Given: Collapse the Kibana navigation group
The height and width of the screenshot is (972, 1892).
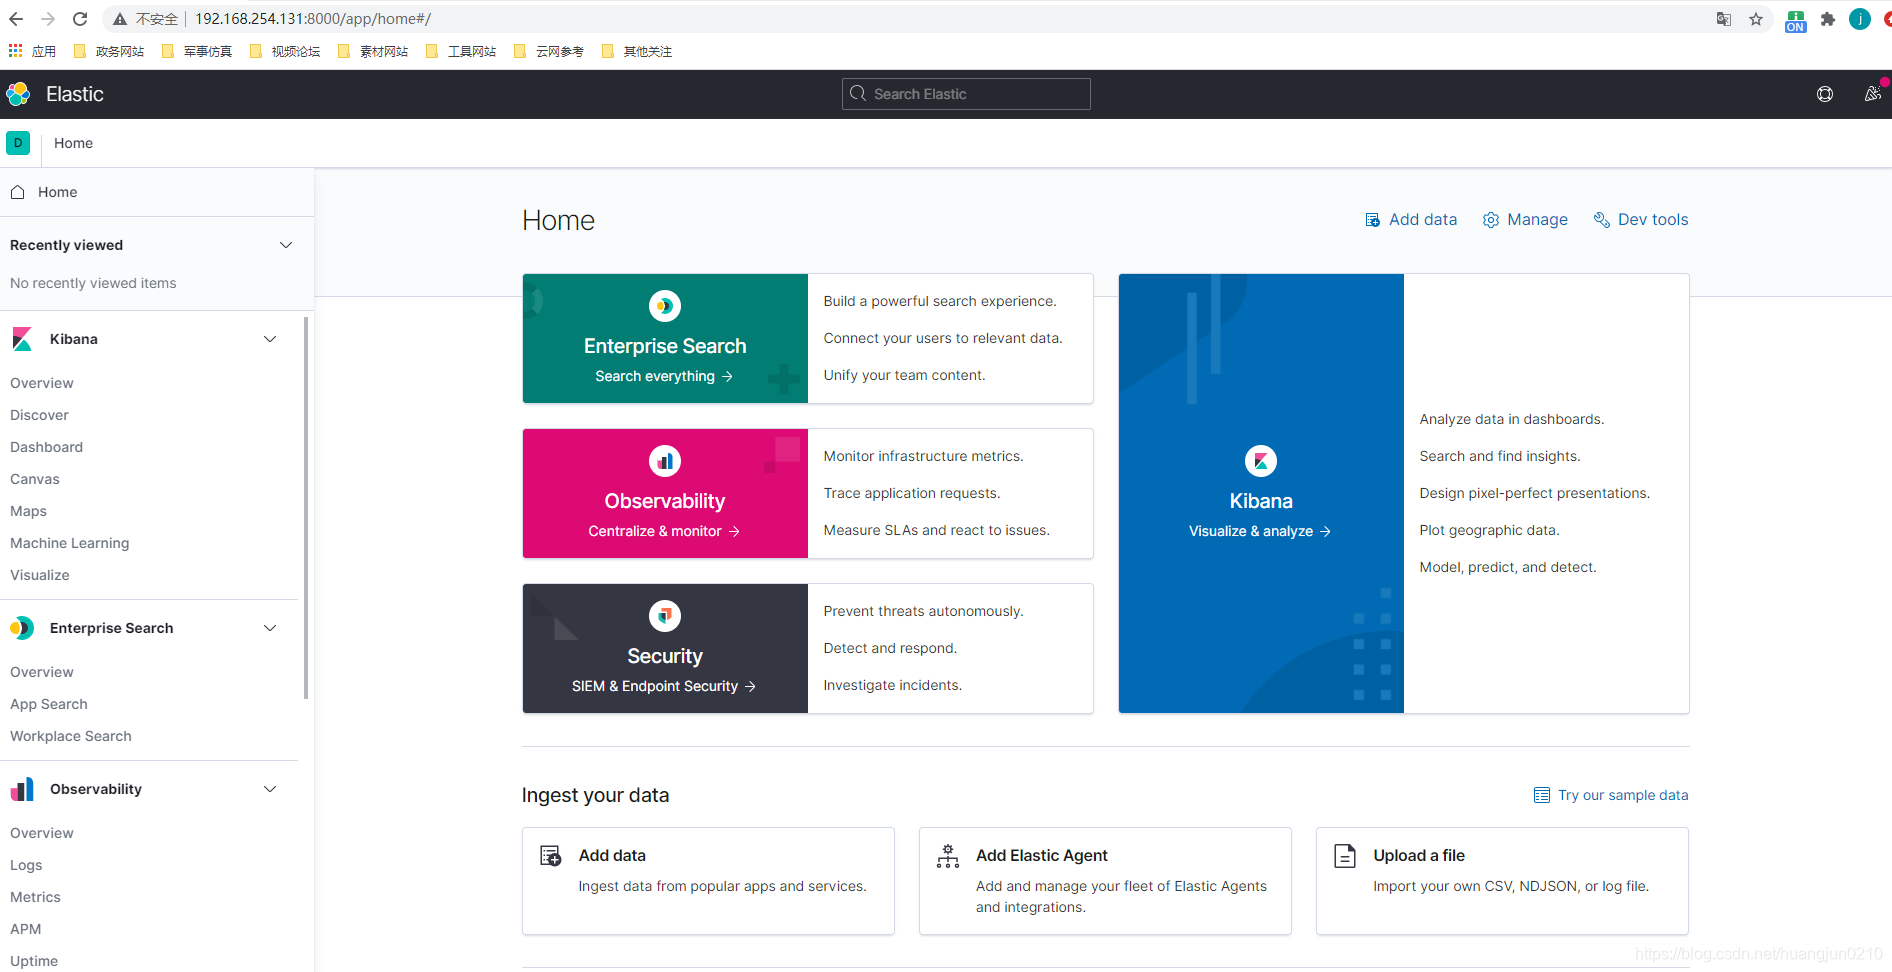Looking at the screenshot, I should pyautogui.click(x=270, y=339).
